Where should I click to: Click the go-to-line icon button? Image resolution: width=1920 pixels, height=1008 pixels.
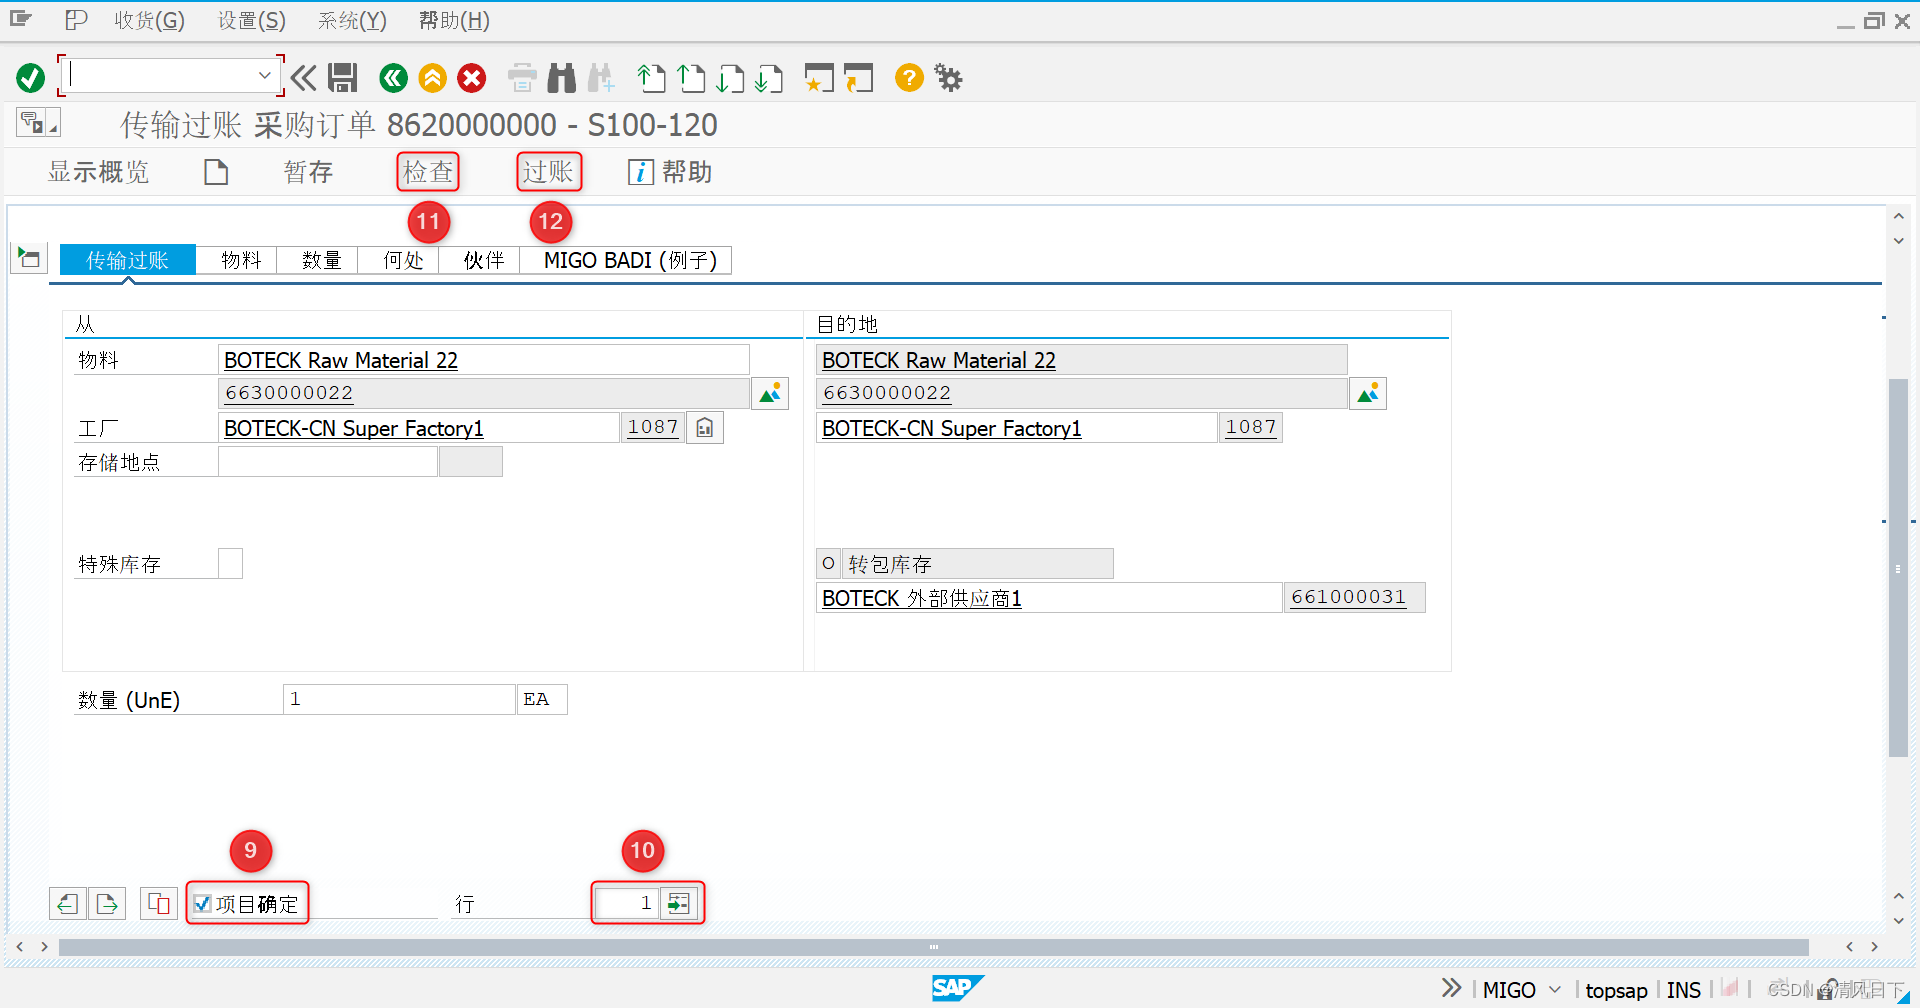pyautogui.click(x=679, y=903)
